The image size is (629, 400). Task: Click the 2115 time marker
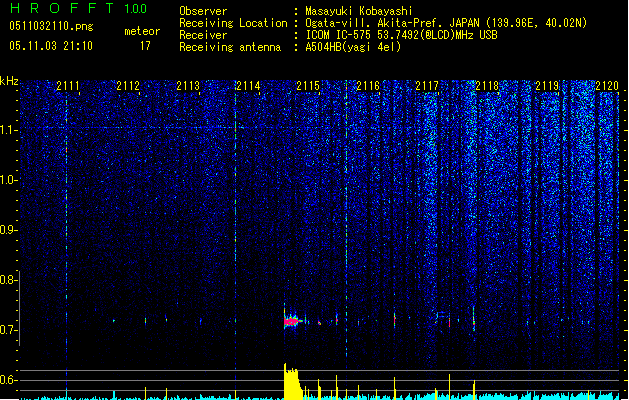[308, 86]
